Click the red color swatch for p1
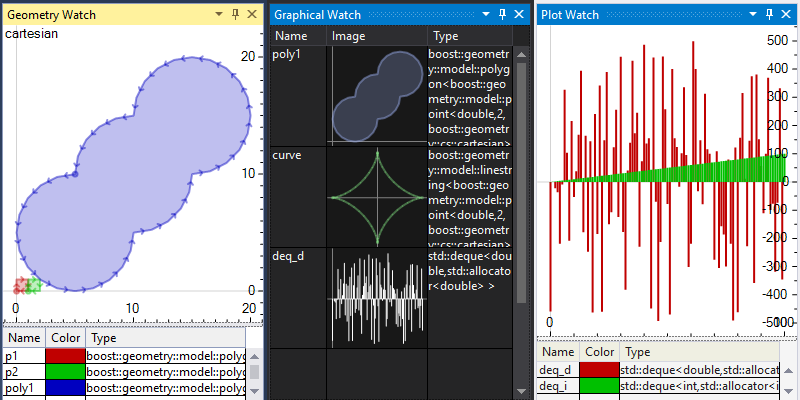The image size is (800, 400). pos(65,356)
